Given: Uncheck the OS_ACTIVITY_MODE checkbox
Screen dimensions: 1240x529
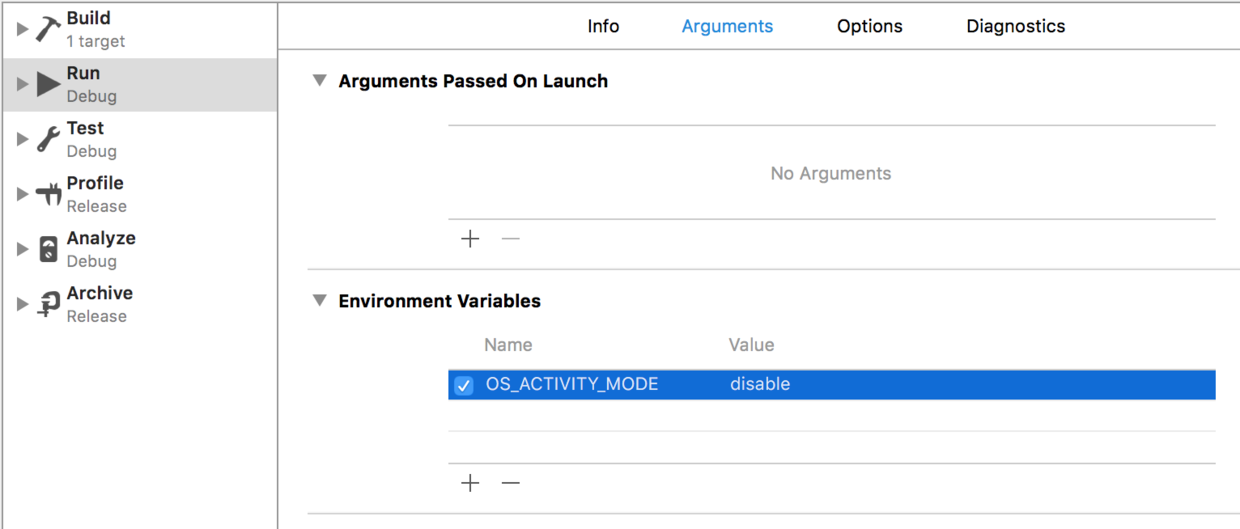Looking at the screenshot, I should point(464,385).
